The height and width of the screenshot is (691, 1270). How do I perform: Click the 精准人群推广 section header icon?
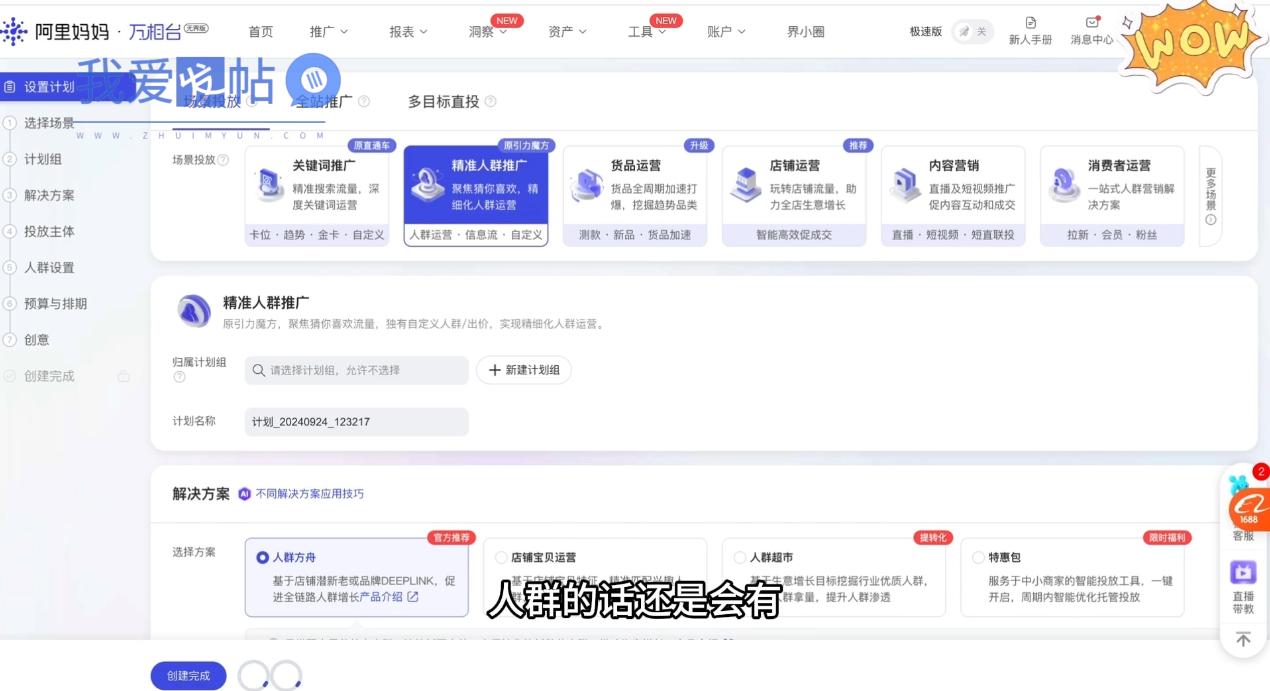click(x=194, y=311)
